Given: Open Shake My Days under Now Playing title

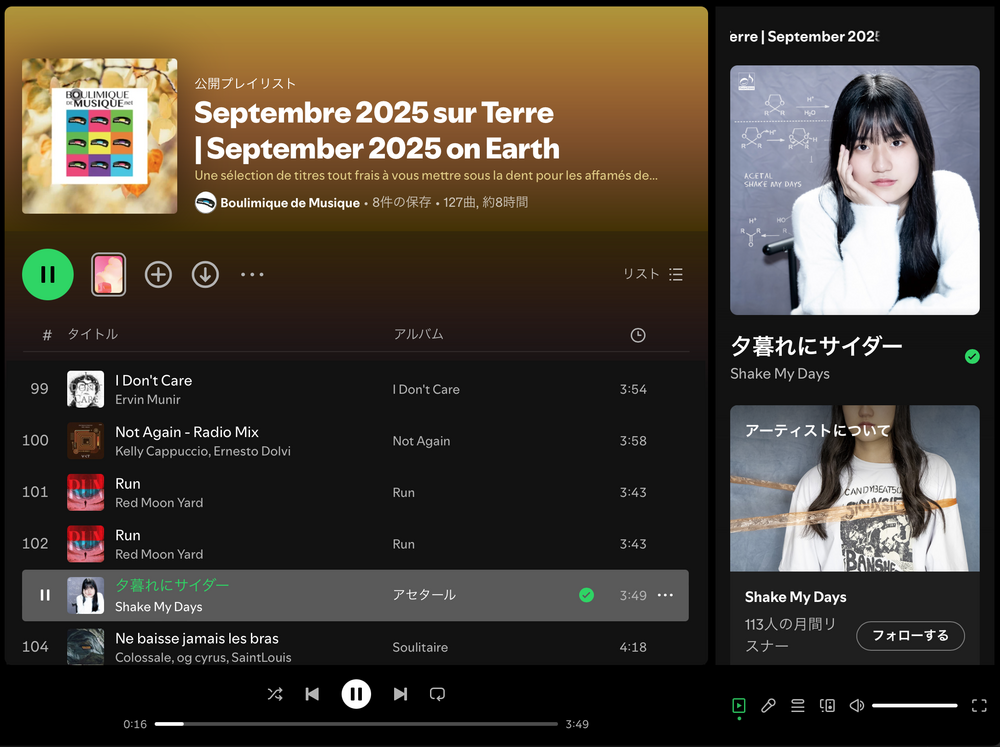Looking at the screenshot, I should pyautogui.click(x=780, y=374).
